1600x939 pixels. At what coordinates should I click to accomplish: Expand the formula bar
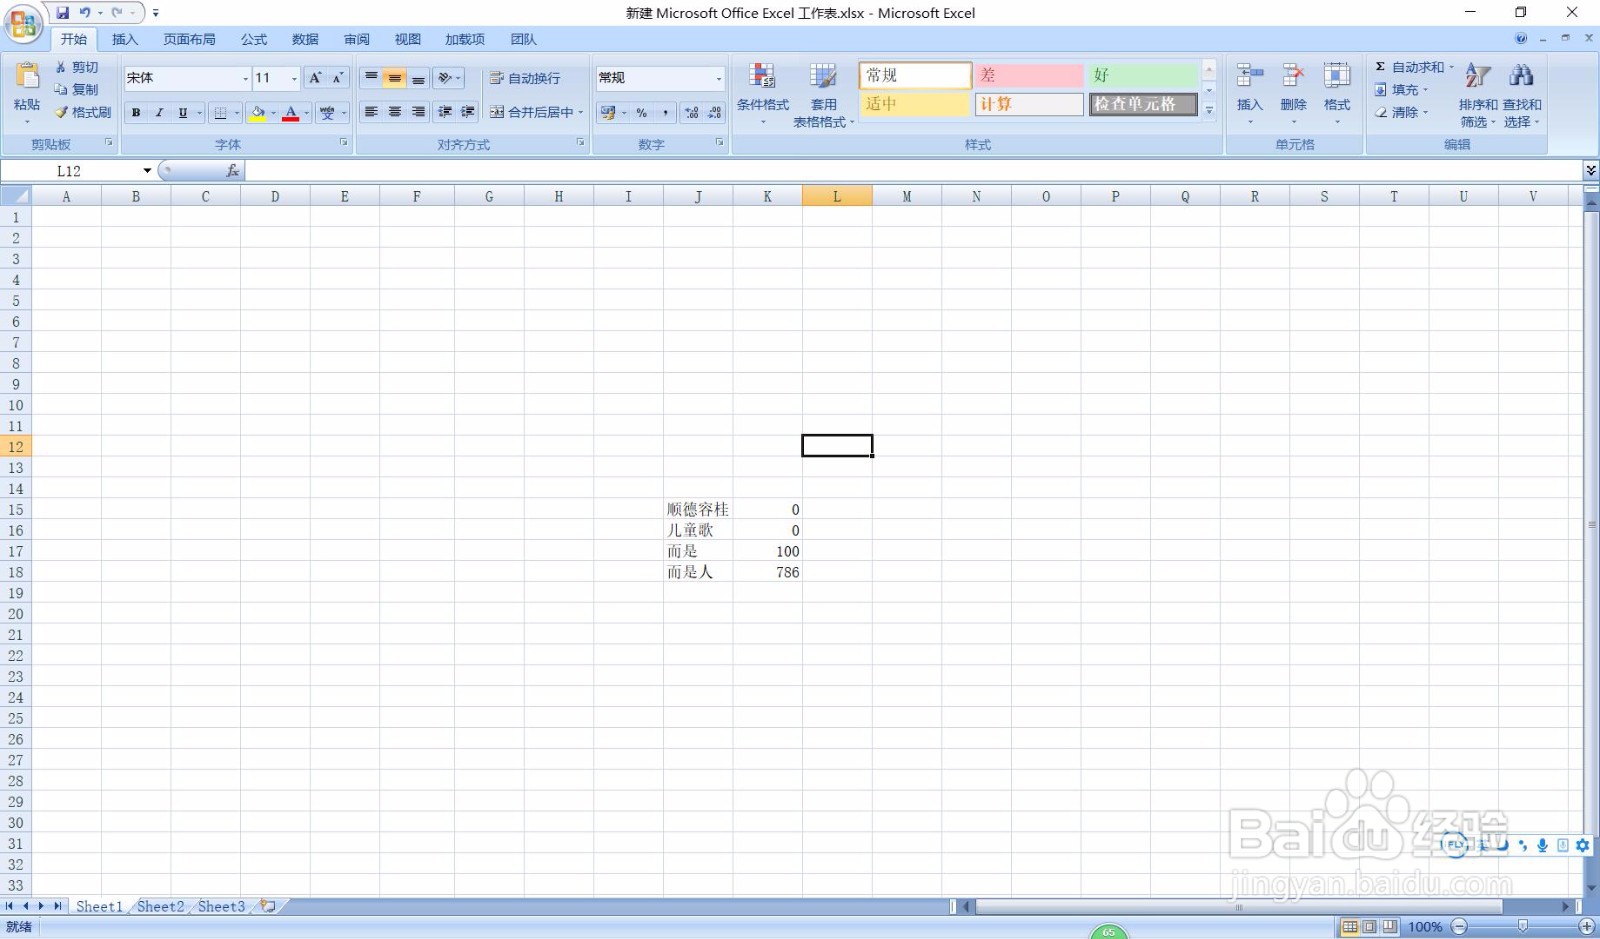point(1591,171)
